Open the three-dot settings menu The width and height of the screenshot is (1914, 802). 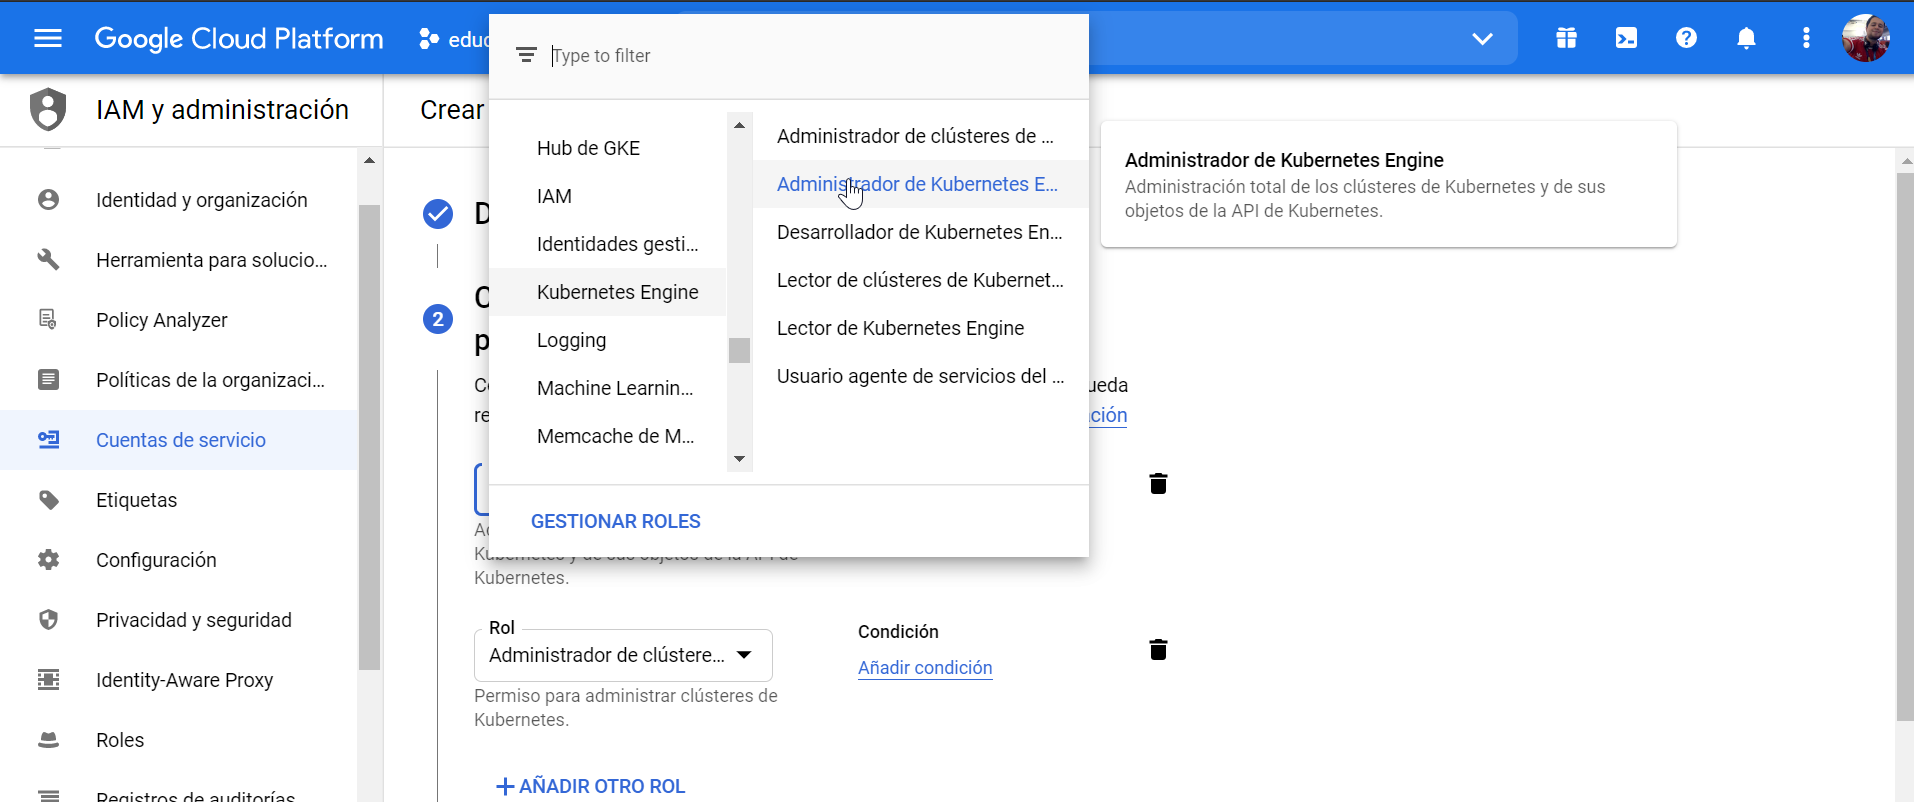(x=1806, y=38)
